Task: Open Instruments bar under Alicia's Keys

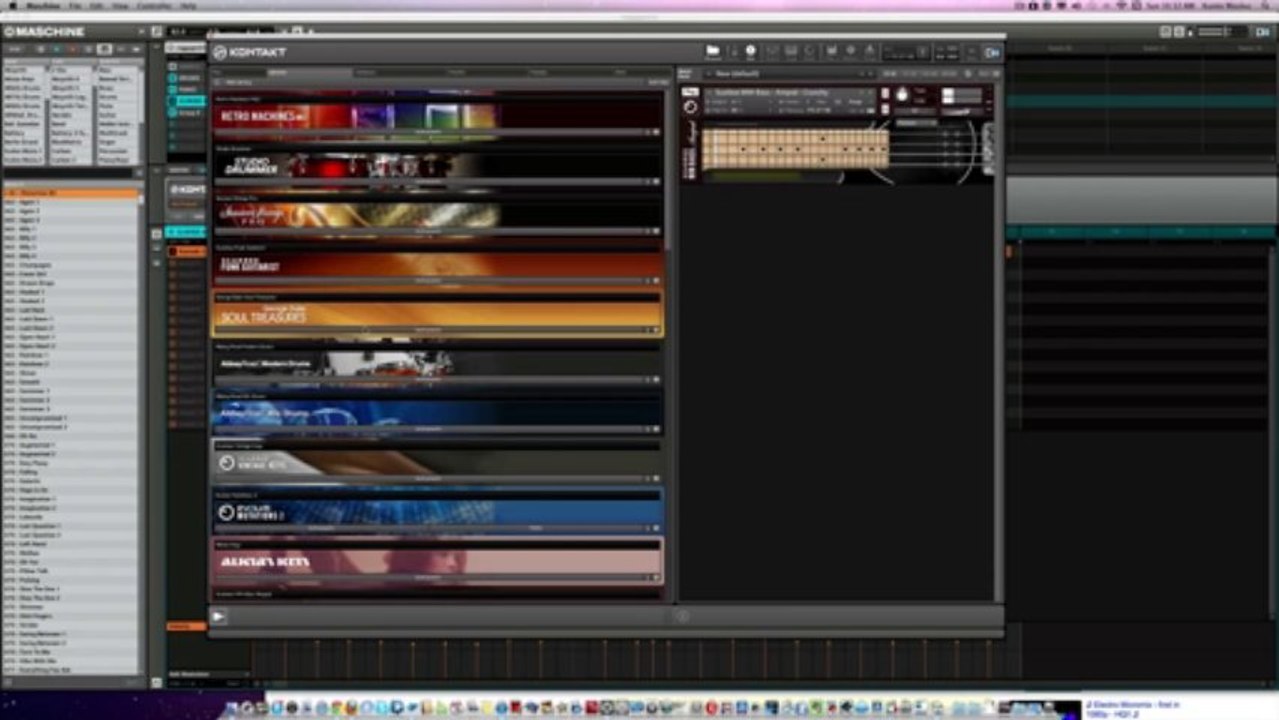Action: [x=428, y=577]
